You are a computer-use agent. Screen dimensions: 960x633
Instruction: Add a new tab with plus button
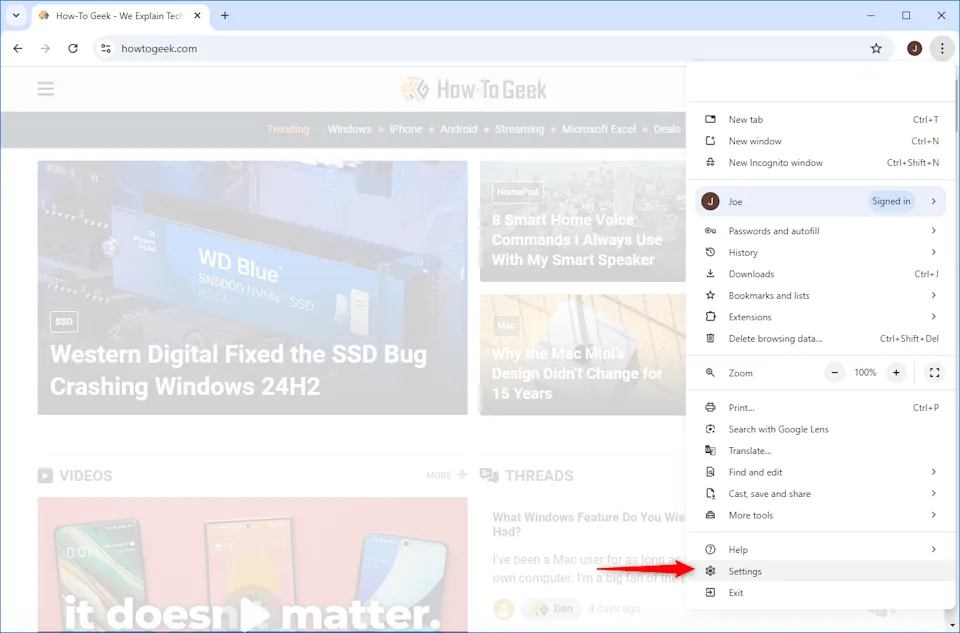225,16
